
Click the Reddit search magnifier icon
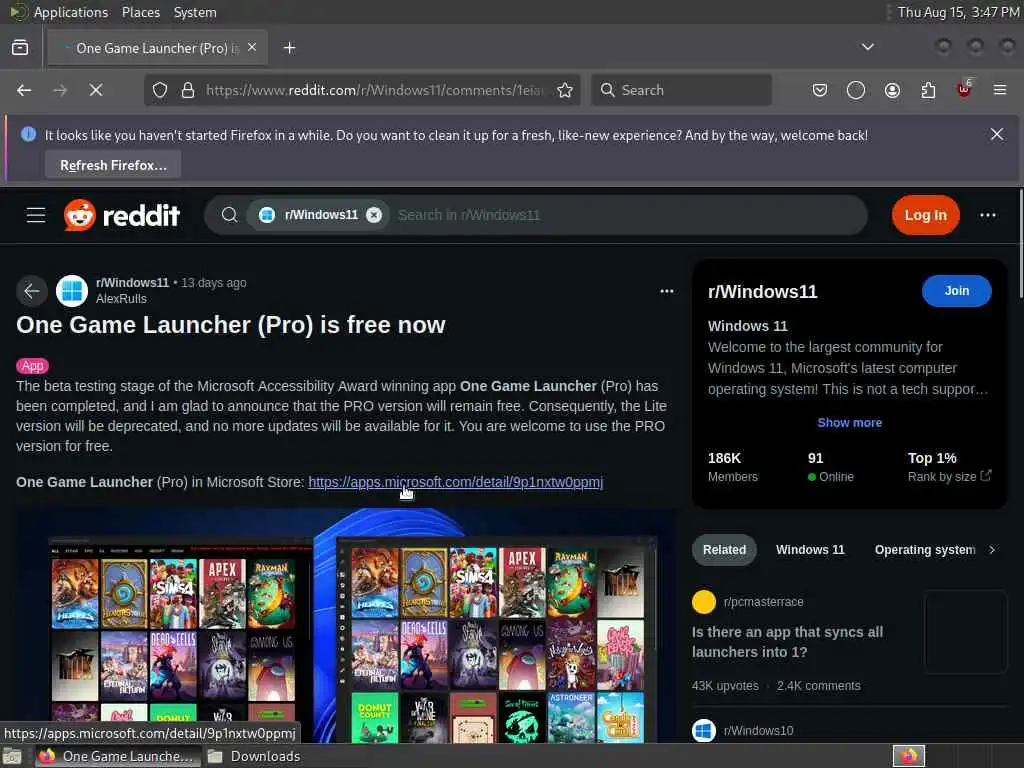[229, 215]
